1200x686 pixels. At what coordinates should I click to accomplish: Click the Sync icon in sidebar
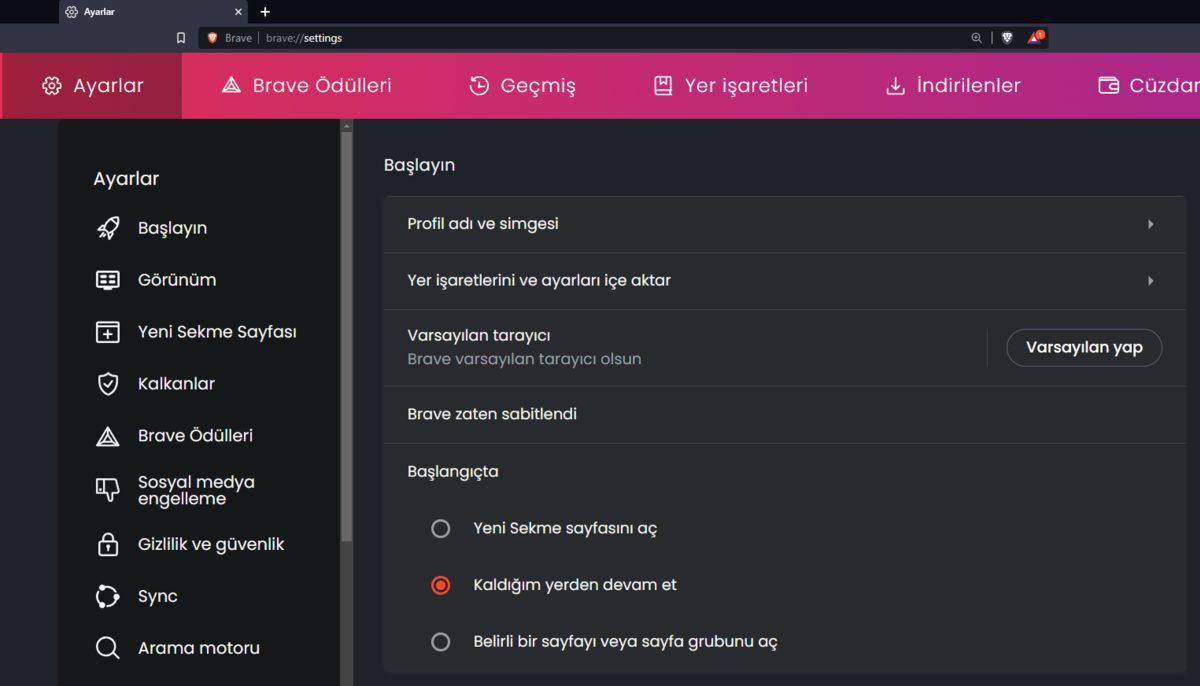108,596
